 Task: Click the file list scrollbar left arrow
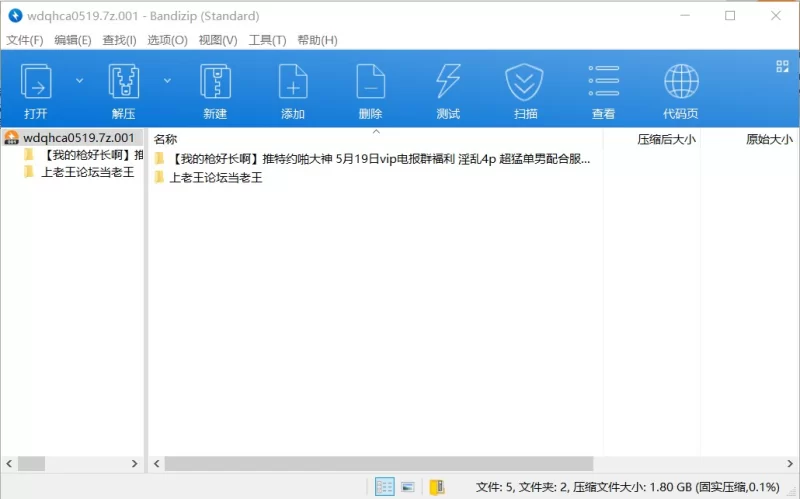(157, 463)
